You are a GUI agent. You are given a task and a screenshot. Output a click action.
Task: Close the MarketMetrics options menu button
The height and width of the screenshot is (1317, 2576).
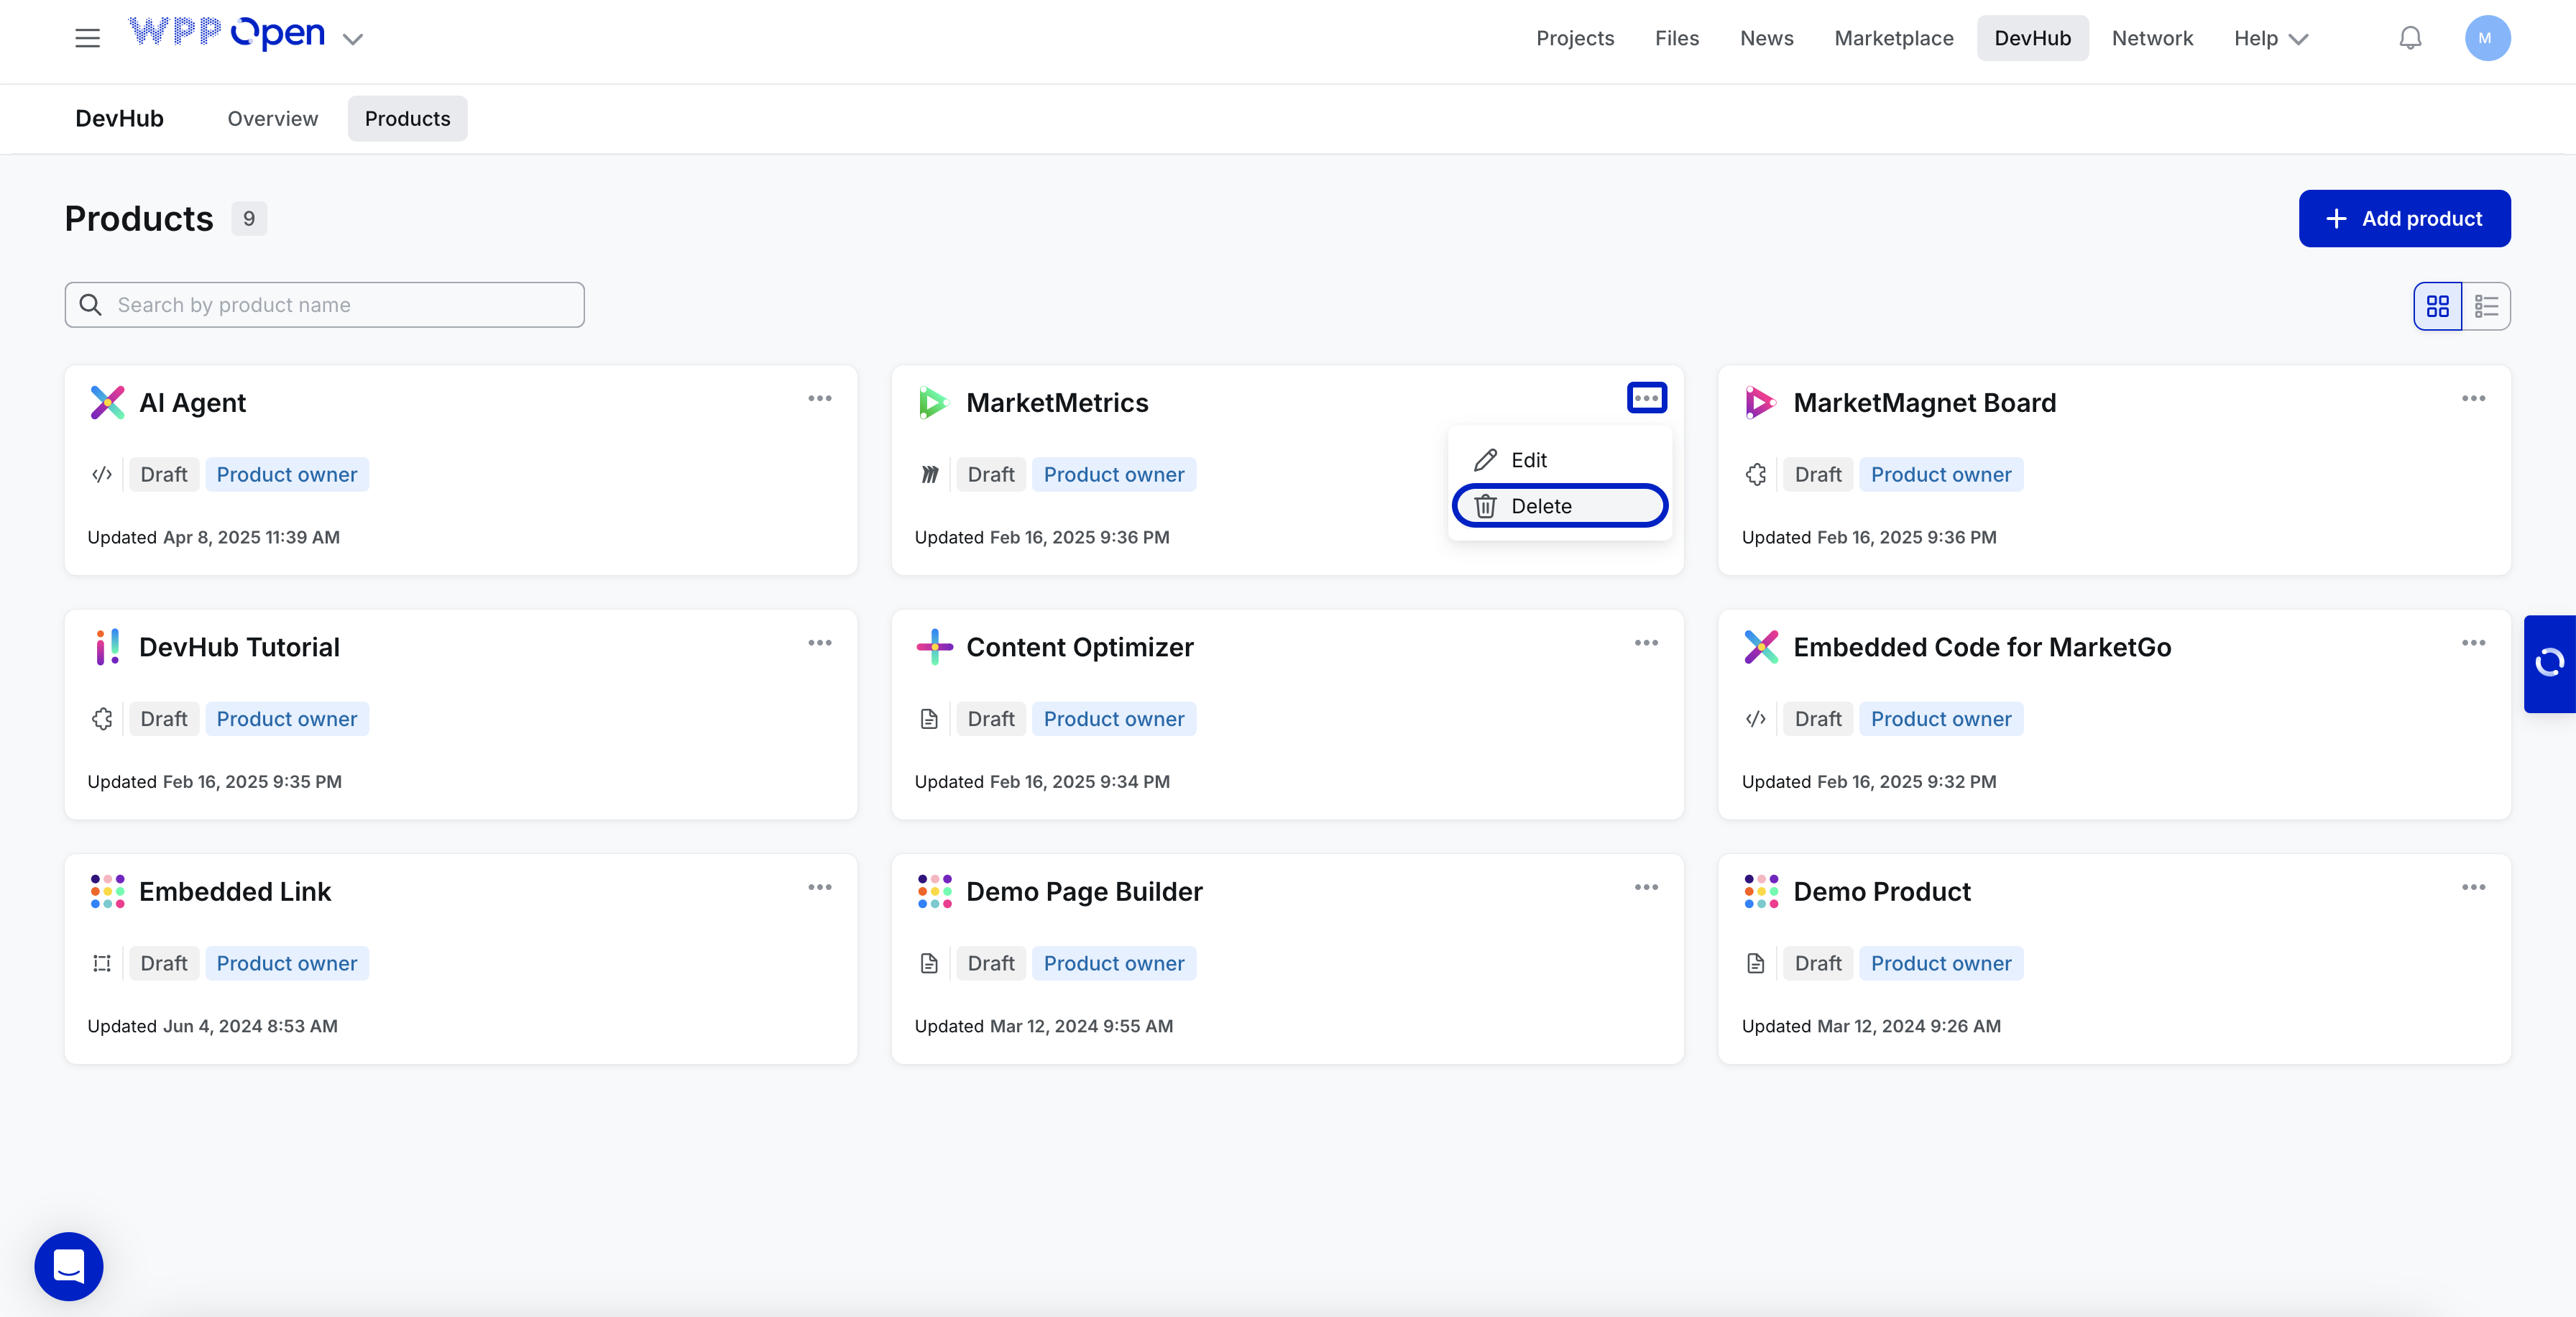[1646, 398]
